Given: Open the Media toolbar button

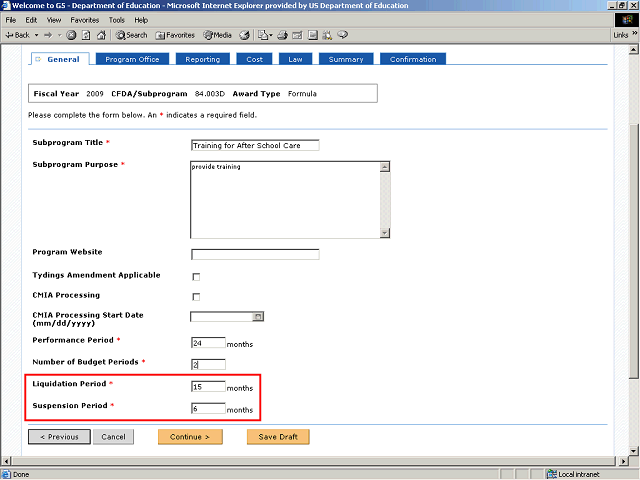Looking at the screenshot, I should coord(218,36).
